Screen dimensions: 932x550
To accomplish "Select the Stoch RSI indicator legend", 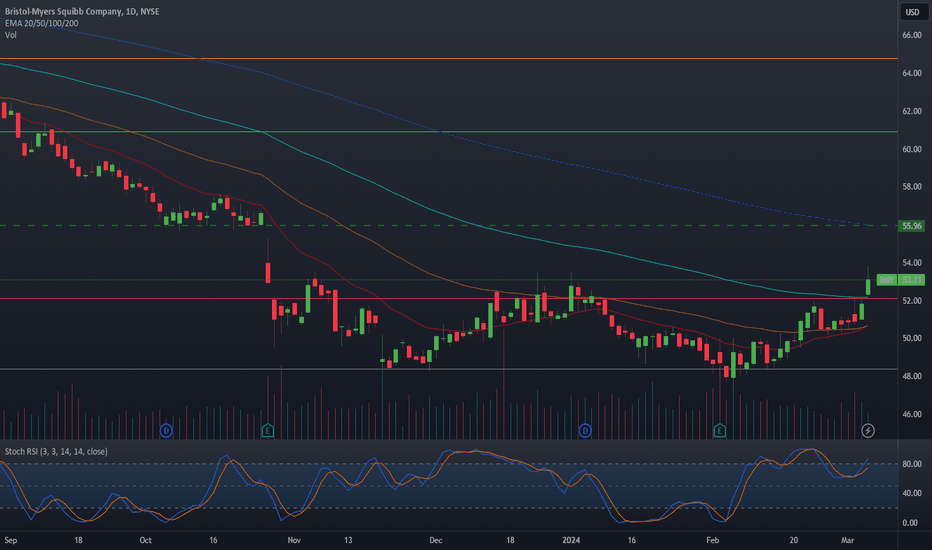I will [56, 452].
